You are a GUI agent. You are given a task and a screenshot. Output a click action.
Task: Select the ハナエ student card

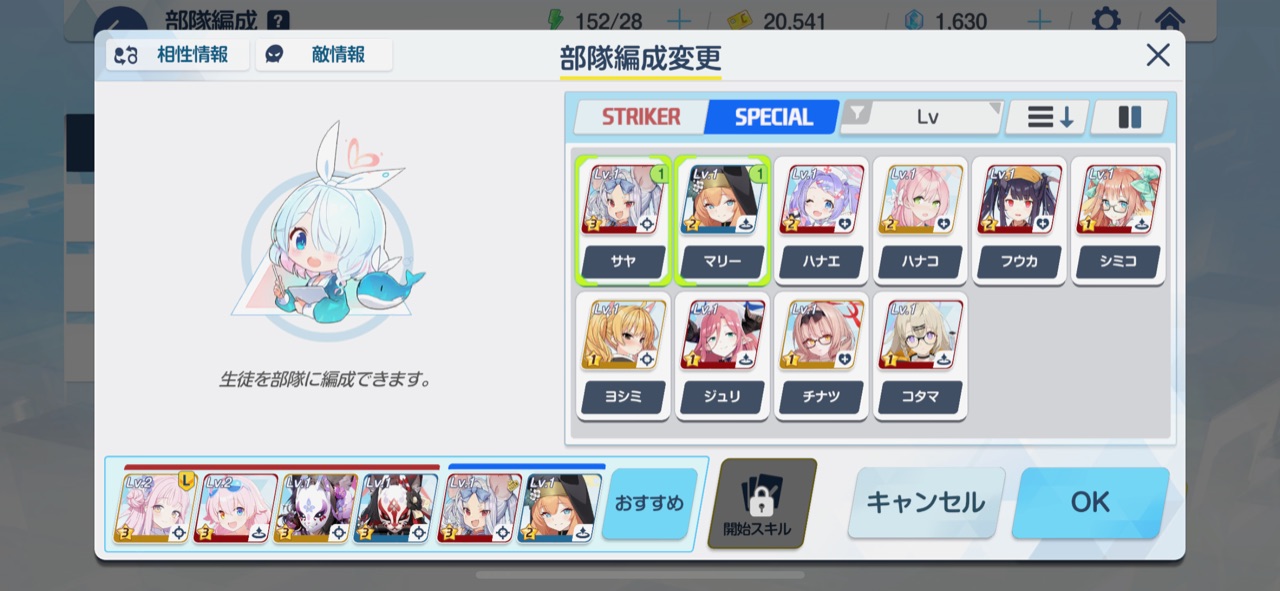coord(821,220)
